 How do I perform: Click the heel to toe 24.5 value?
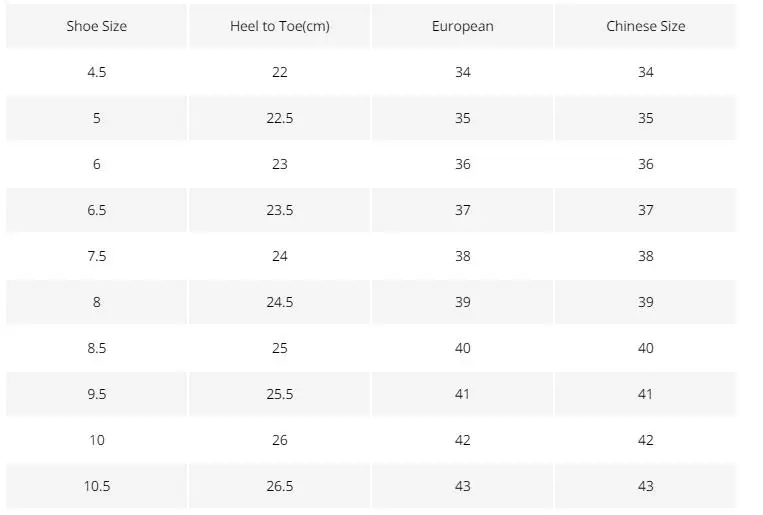tap(279, 302)
